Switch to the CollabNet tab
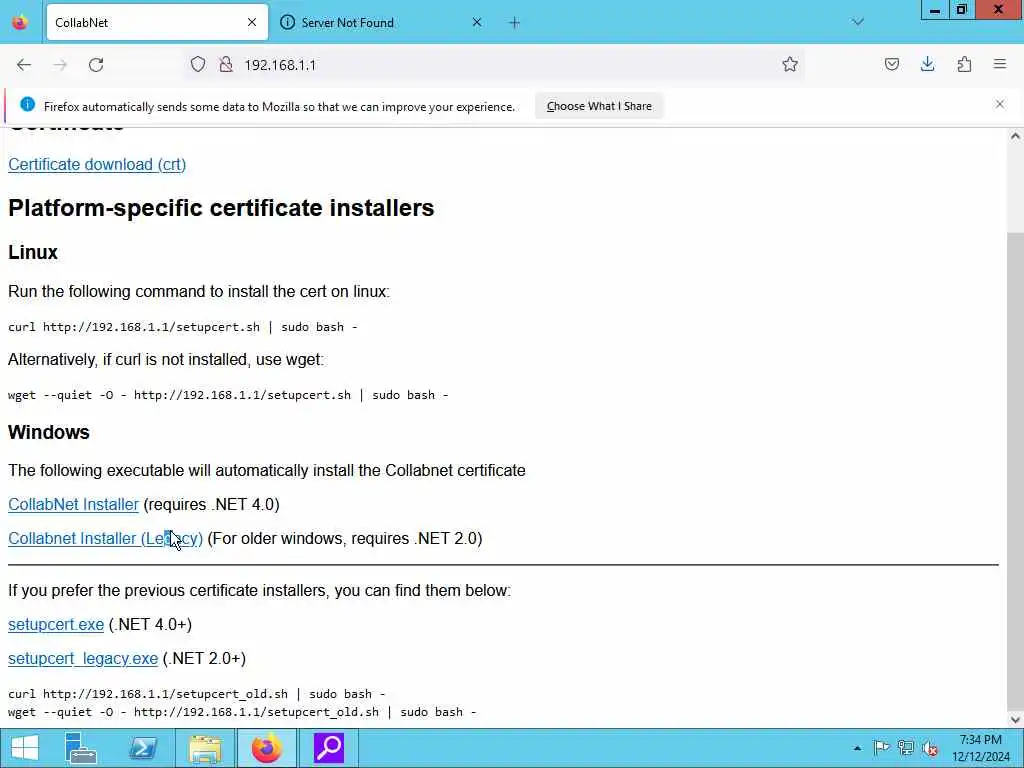Viewport: 1024px width, 768px height. click(x=157, y=22)
